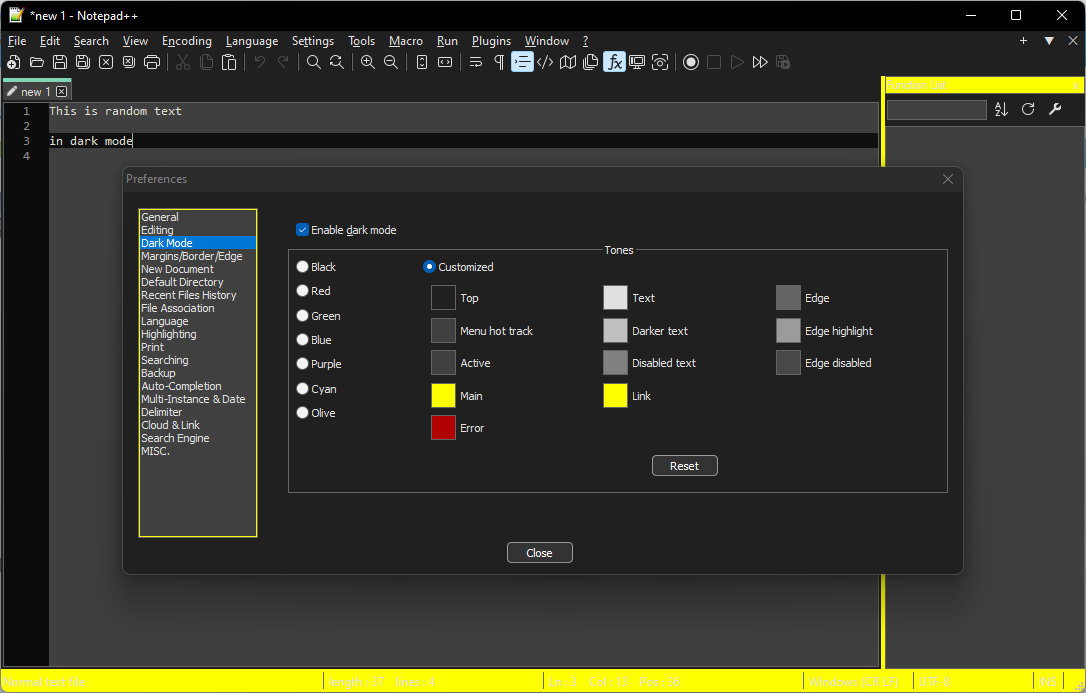Select MISC. in Preferences list
1086x693 pixels.
coord(197,451)
